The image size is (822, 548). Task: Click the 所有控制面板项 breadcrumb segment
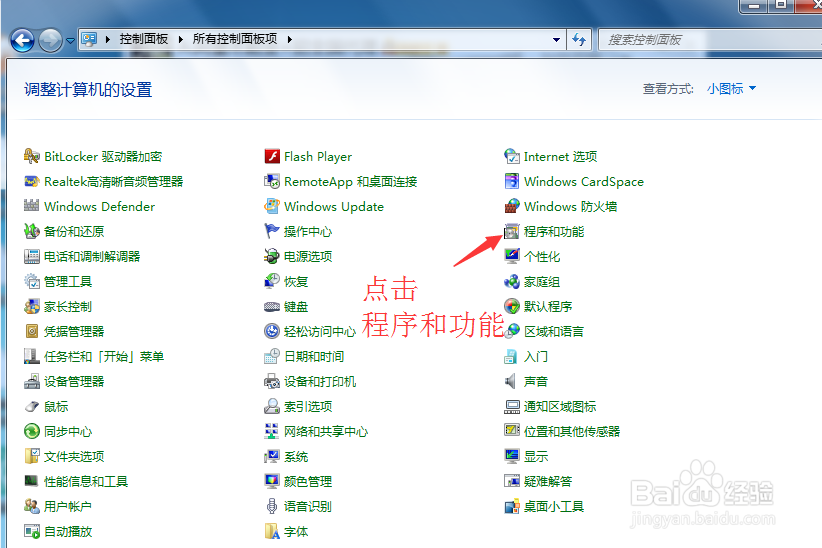pyautogui.click(x=235, y=39)
